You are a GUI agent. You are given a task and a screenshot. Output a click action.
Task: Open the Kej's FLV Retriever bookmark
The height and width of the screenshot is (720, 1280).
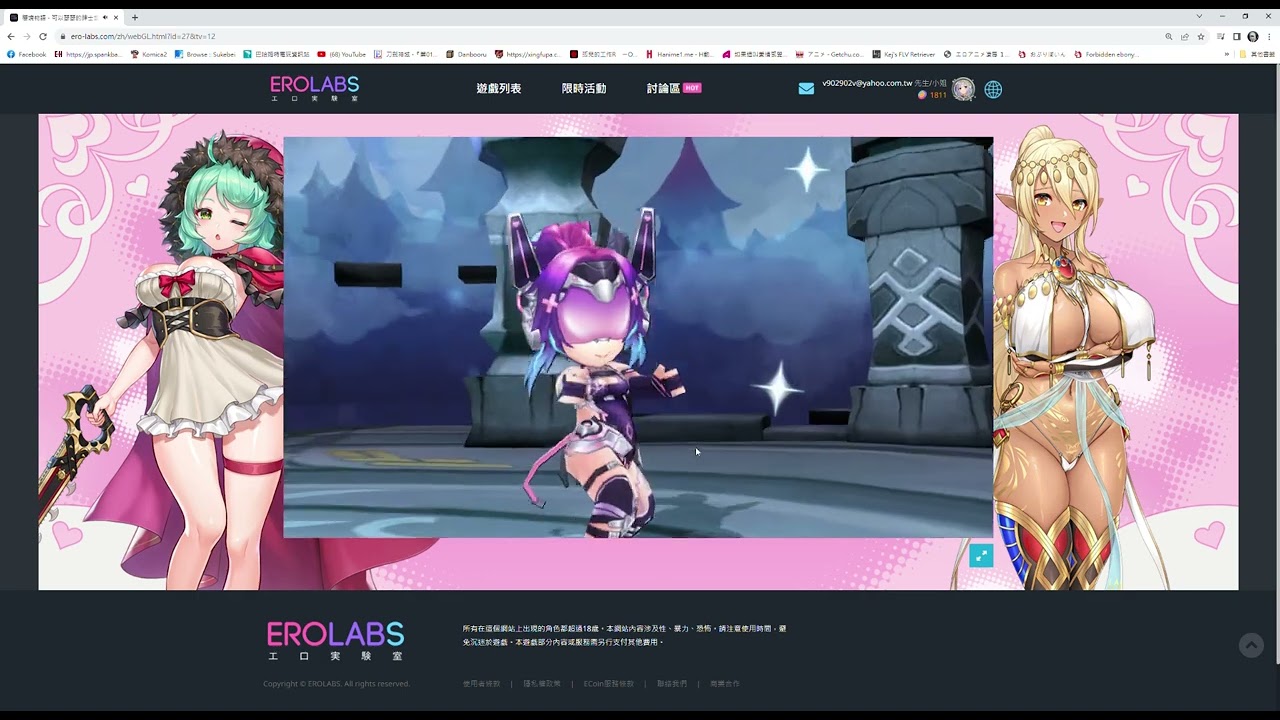[x=905, y=54]
